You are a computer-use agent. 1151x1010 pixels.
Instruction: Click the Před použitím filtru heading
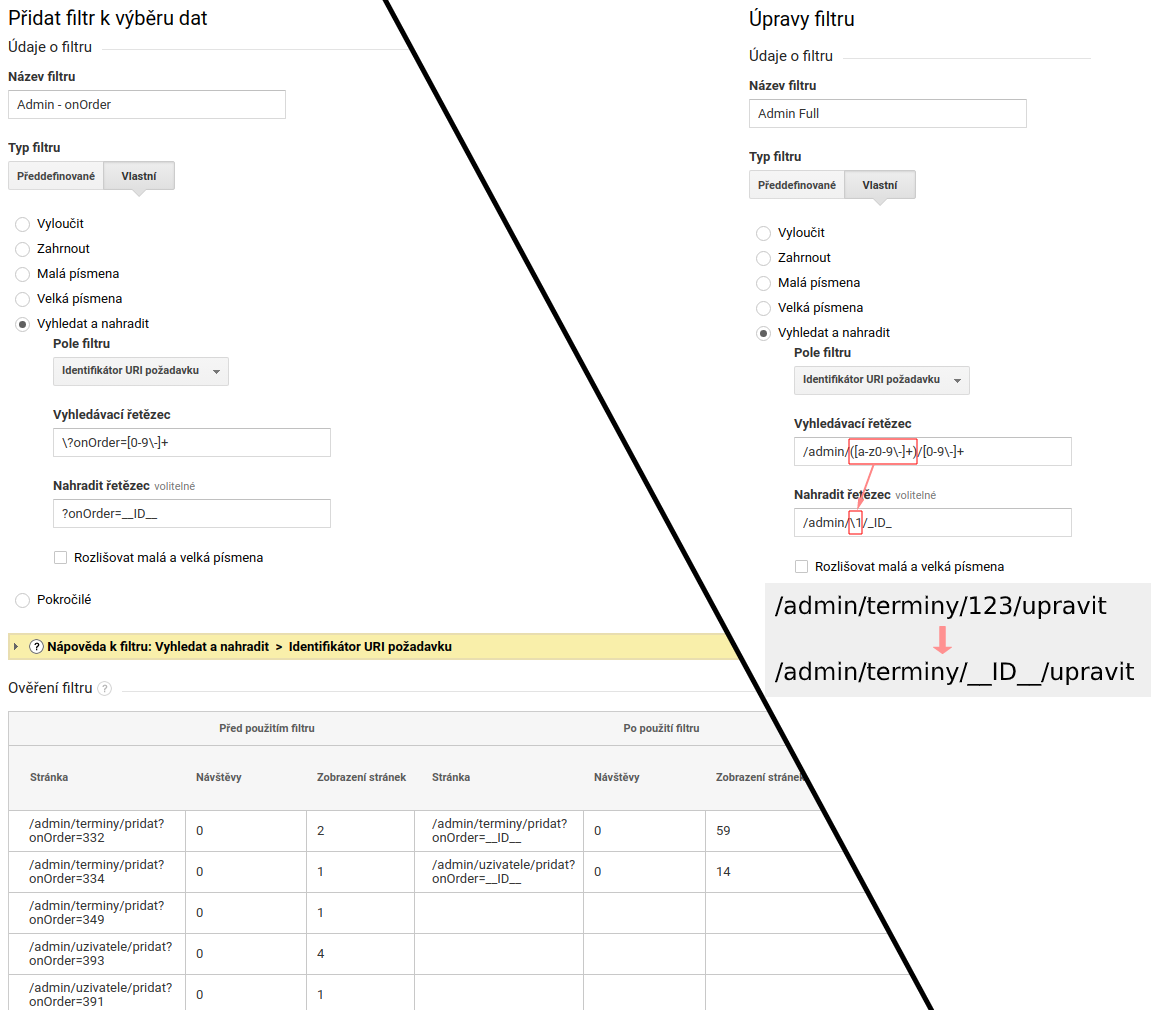tap(266, 728)
